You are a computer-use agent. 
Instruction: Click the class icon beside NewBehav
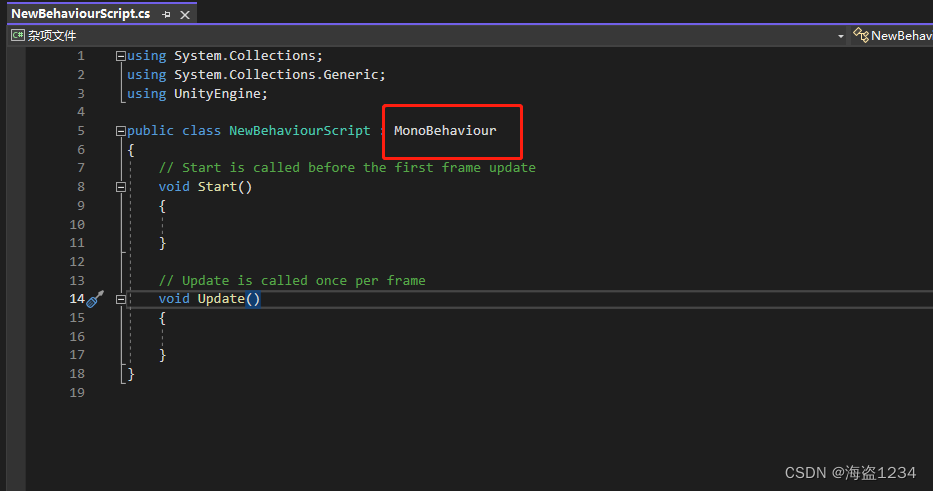pos(860,35)
